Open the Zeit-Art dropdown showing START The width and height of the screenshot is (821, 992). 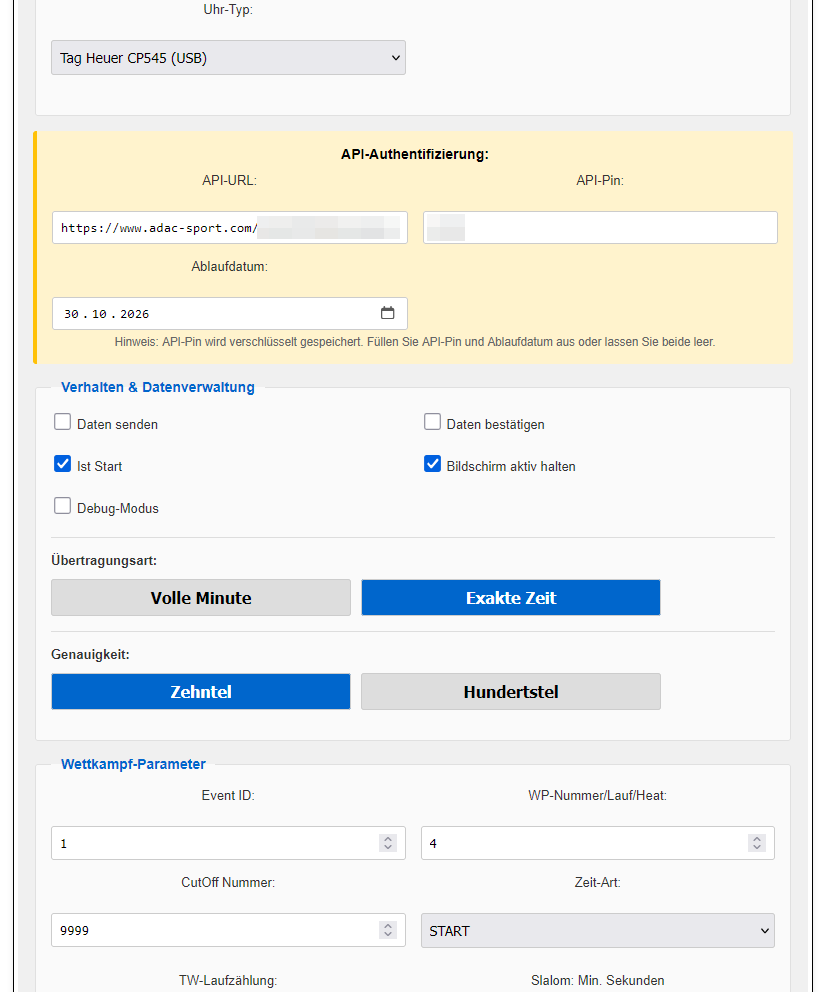598,931
